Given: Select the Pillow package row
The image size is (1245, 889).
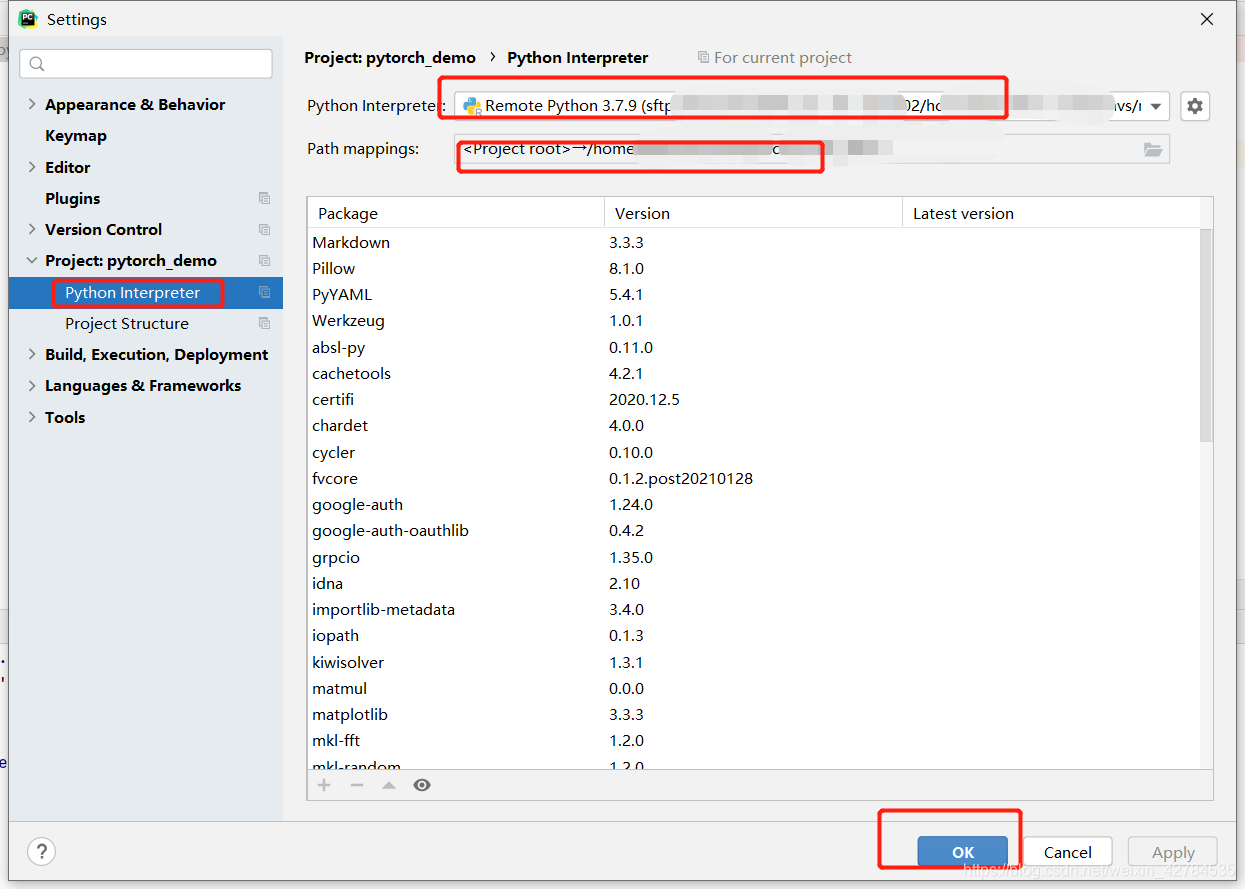Looking at the screenshot, I should 754,268.
